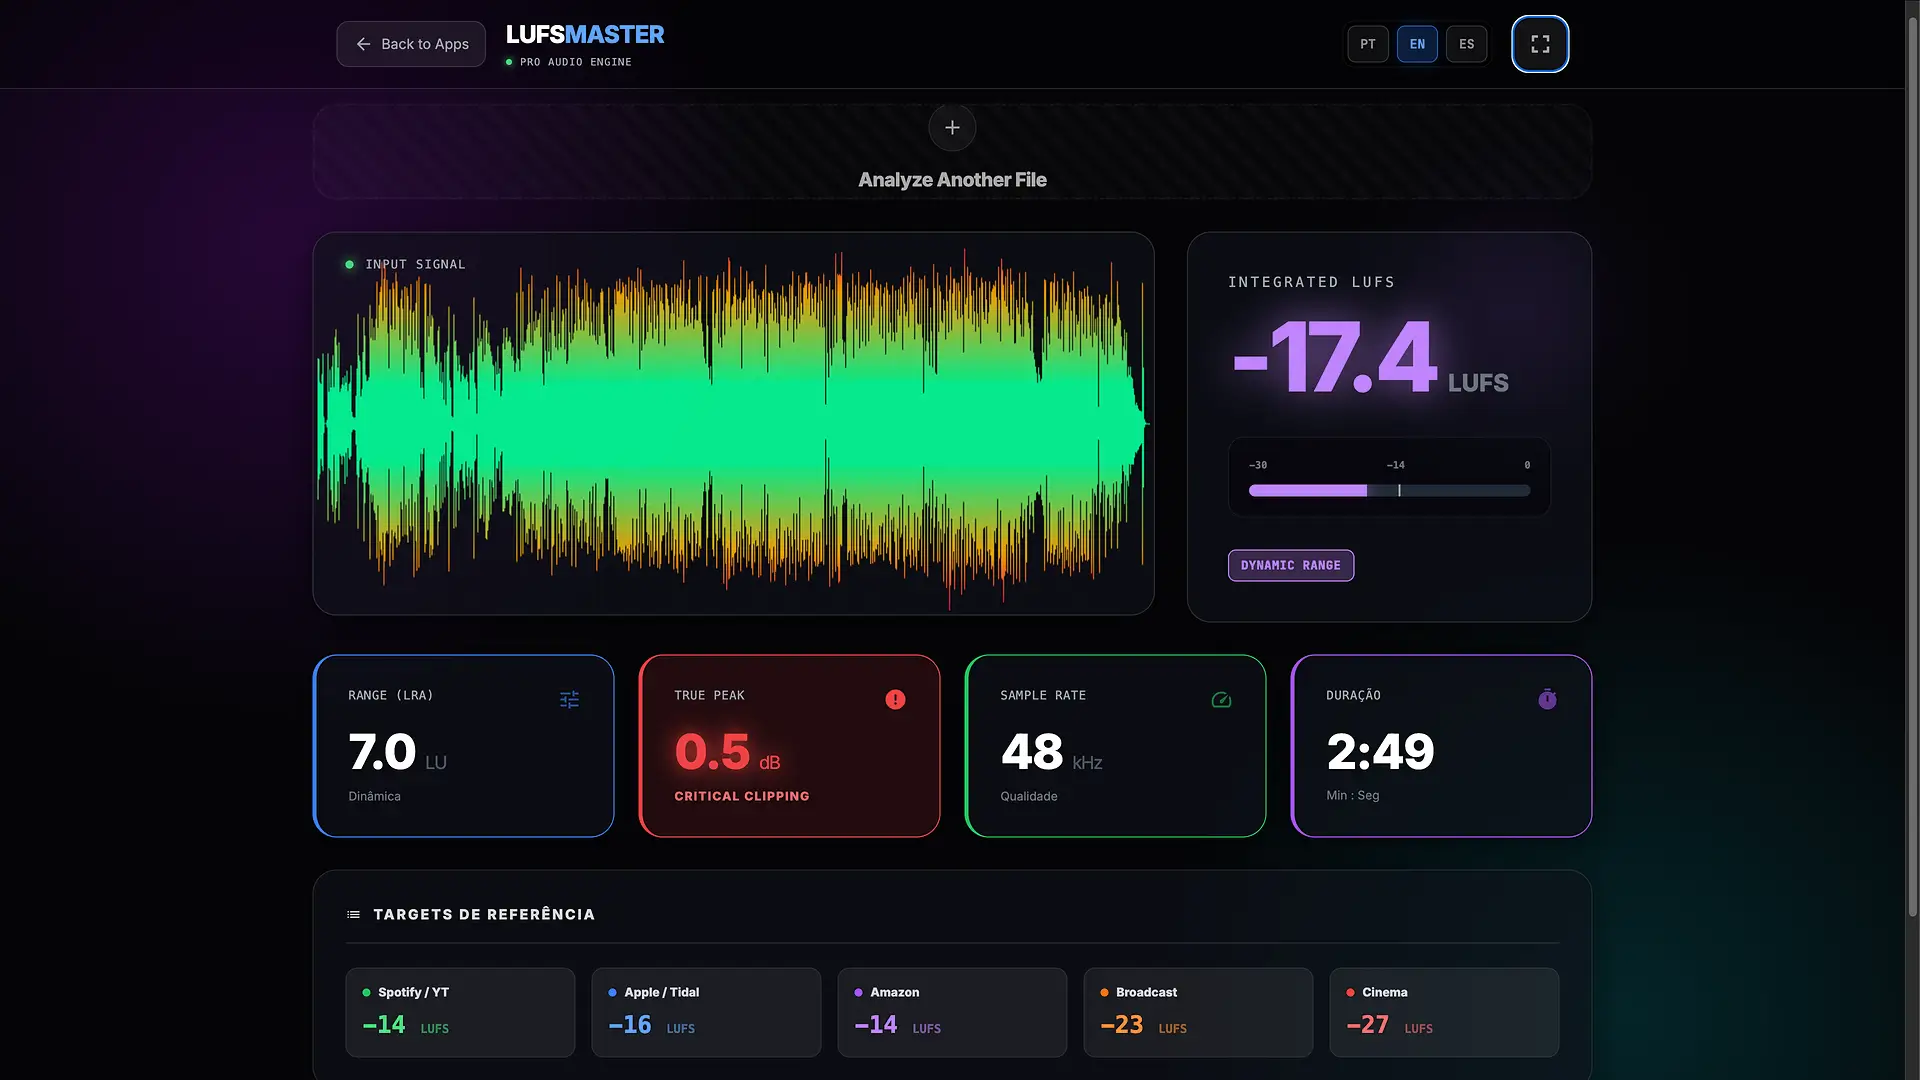1920x1080 pixels.
Task: Select the Apple / Tidal target card
Action: click(706, 1012)
